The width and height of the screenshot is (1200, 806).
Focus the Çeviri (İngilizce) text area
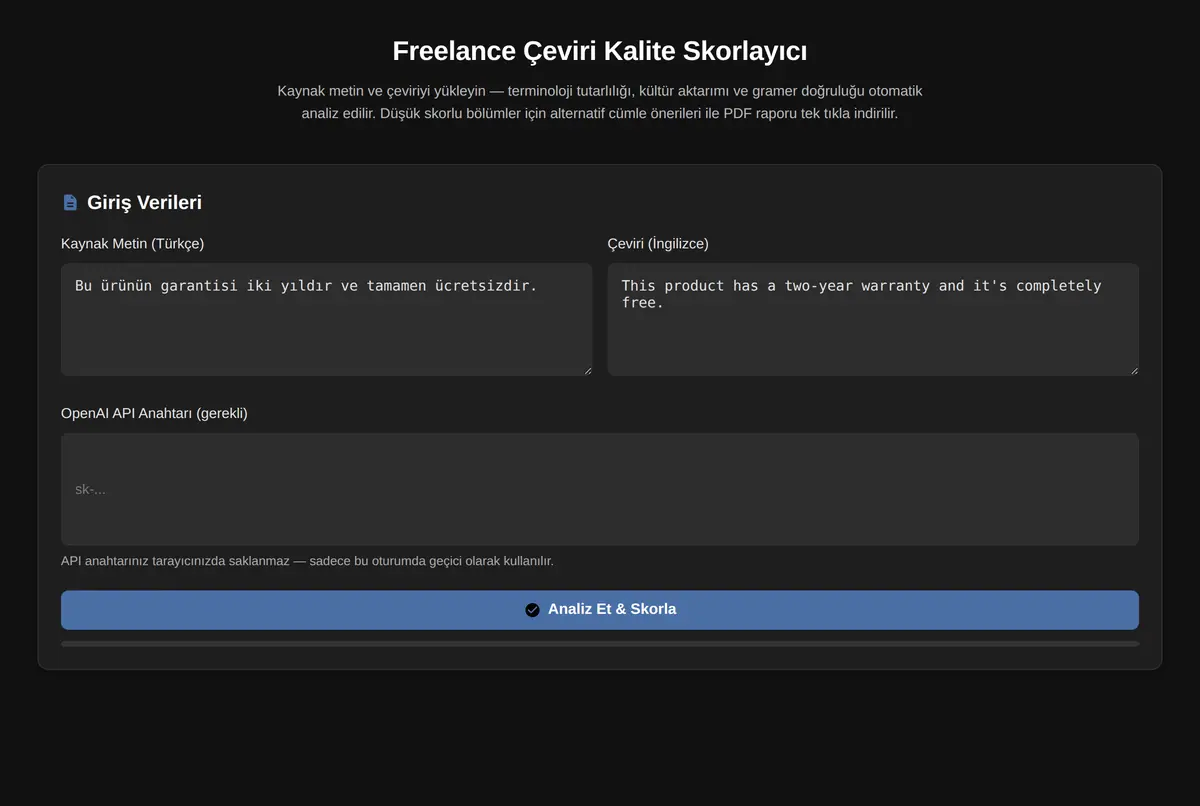pos(873,320)
